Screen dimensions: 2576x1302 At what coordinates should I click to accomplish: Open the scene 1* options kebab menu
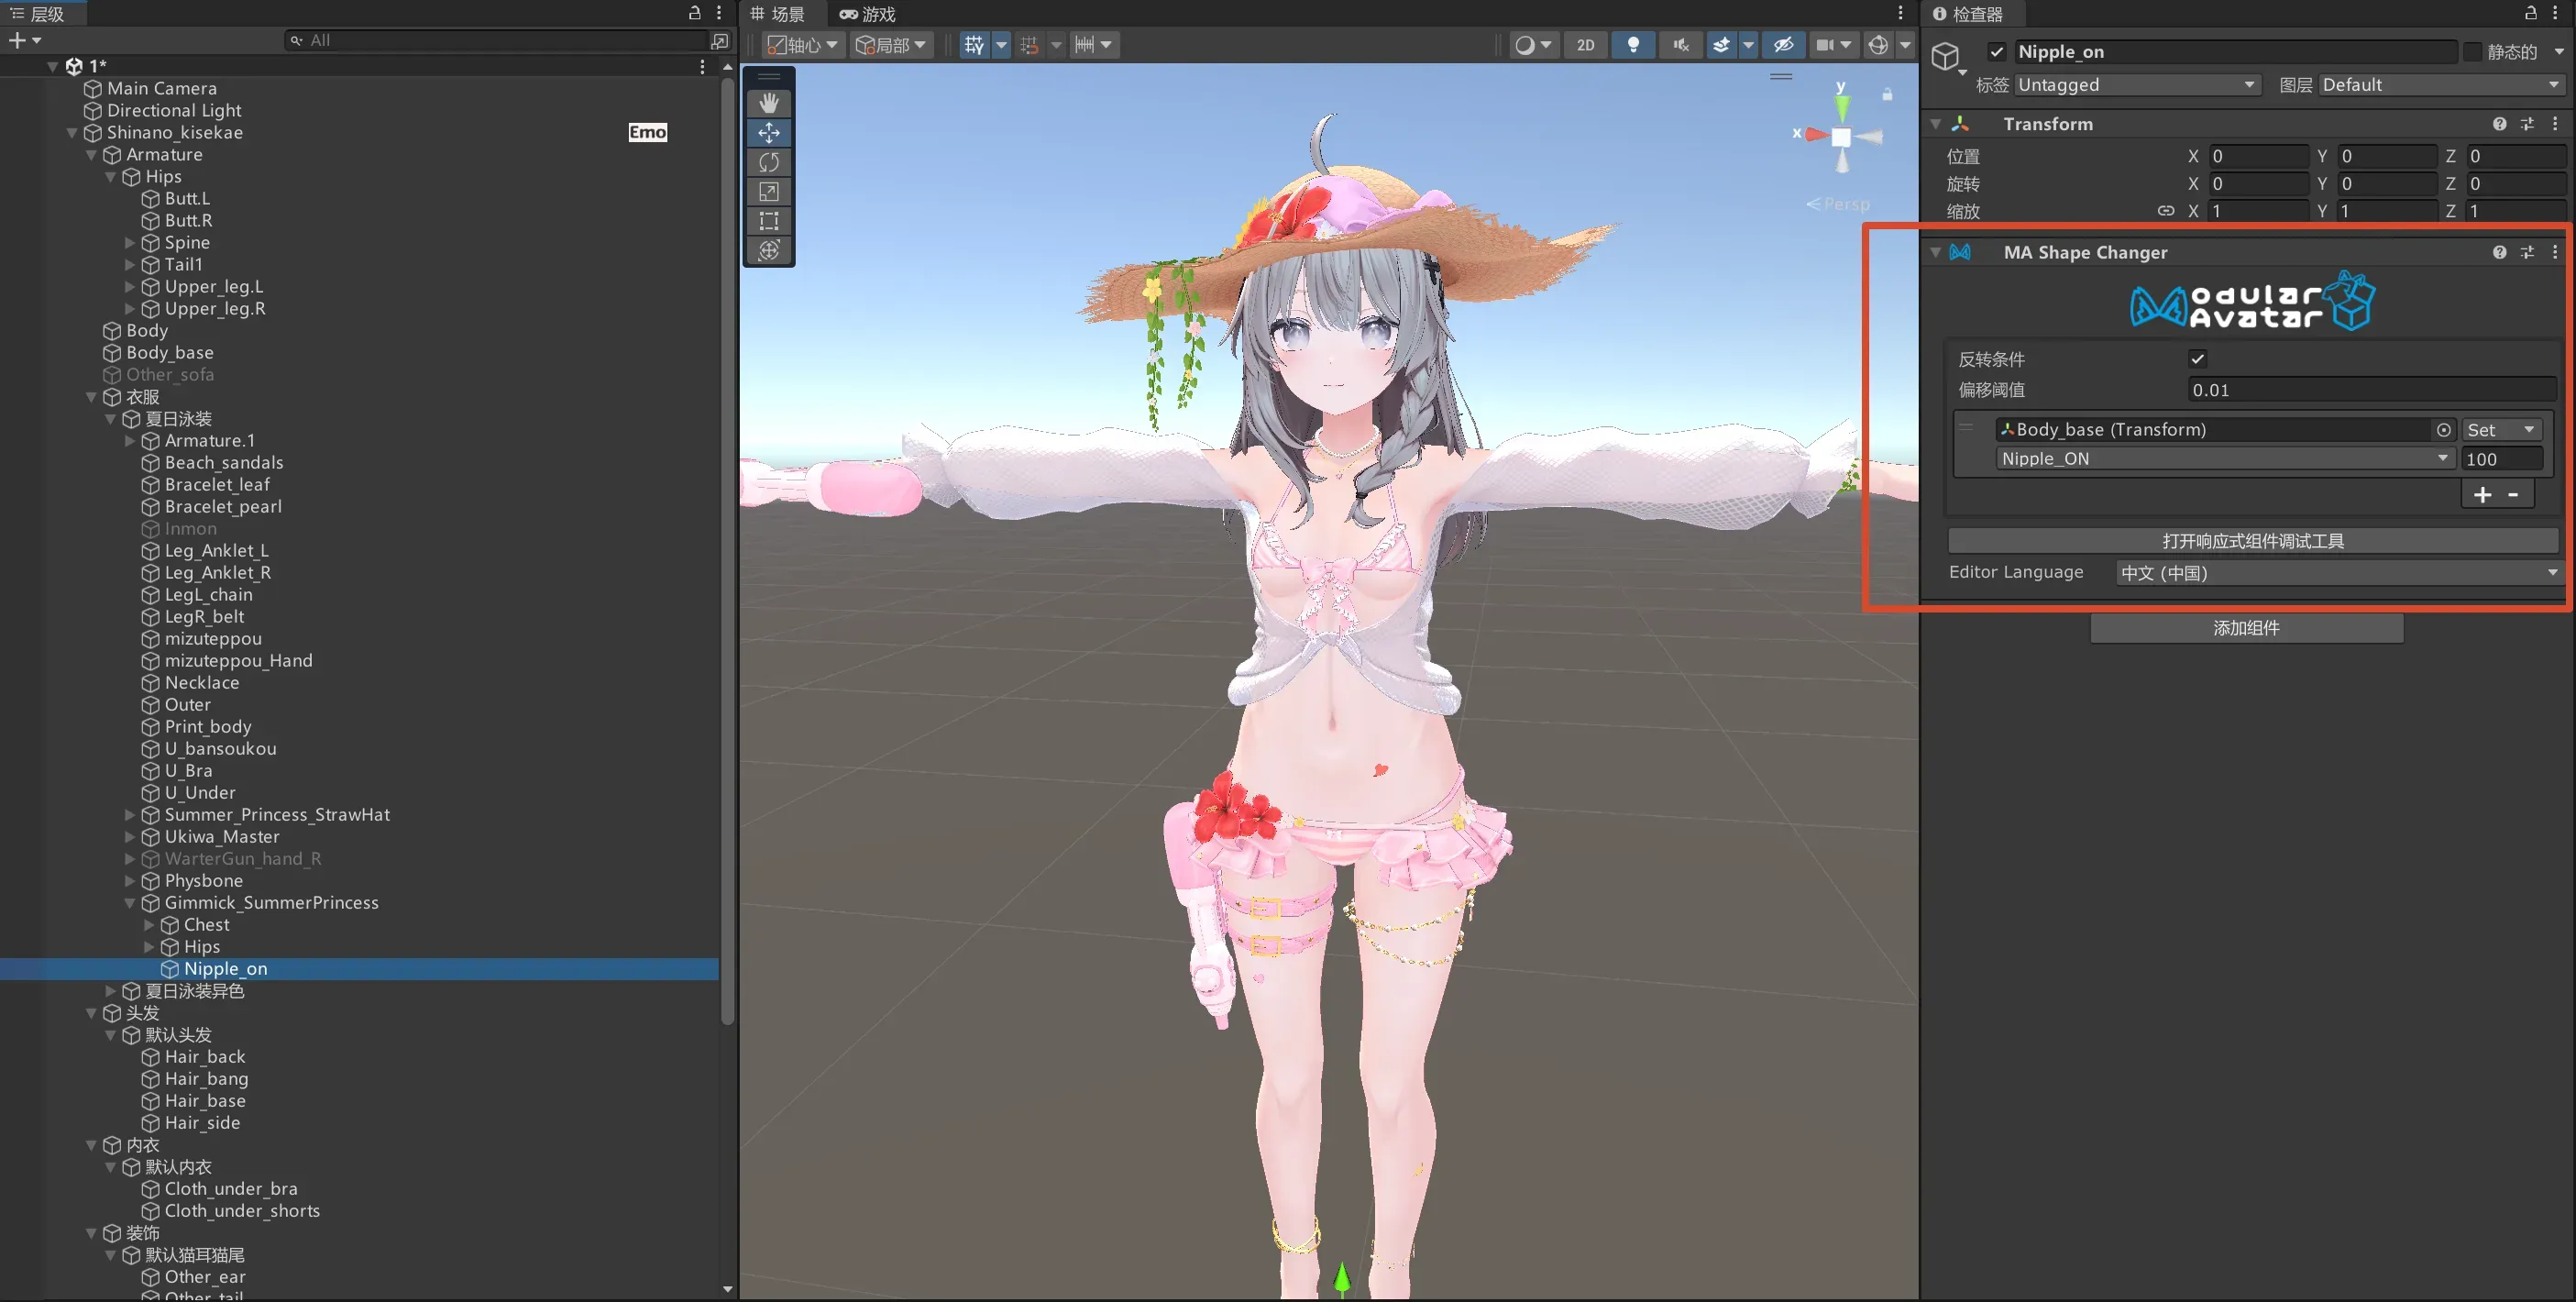702,66
